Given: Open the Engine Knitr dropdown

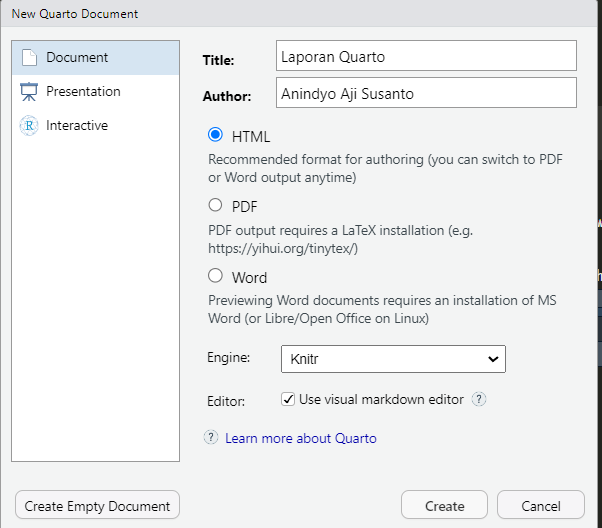Looking at the screenshot, I should tap(393, 359).
